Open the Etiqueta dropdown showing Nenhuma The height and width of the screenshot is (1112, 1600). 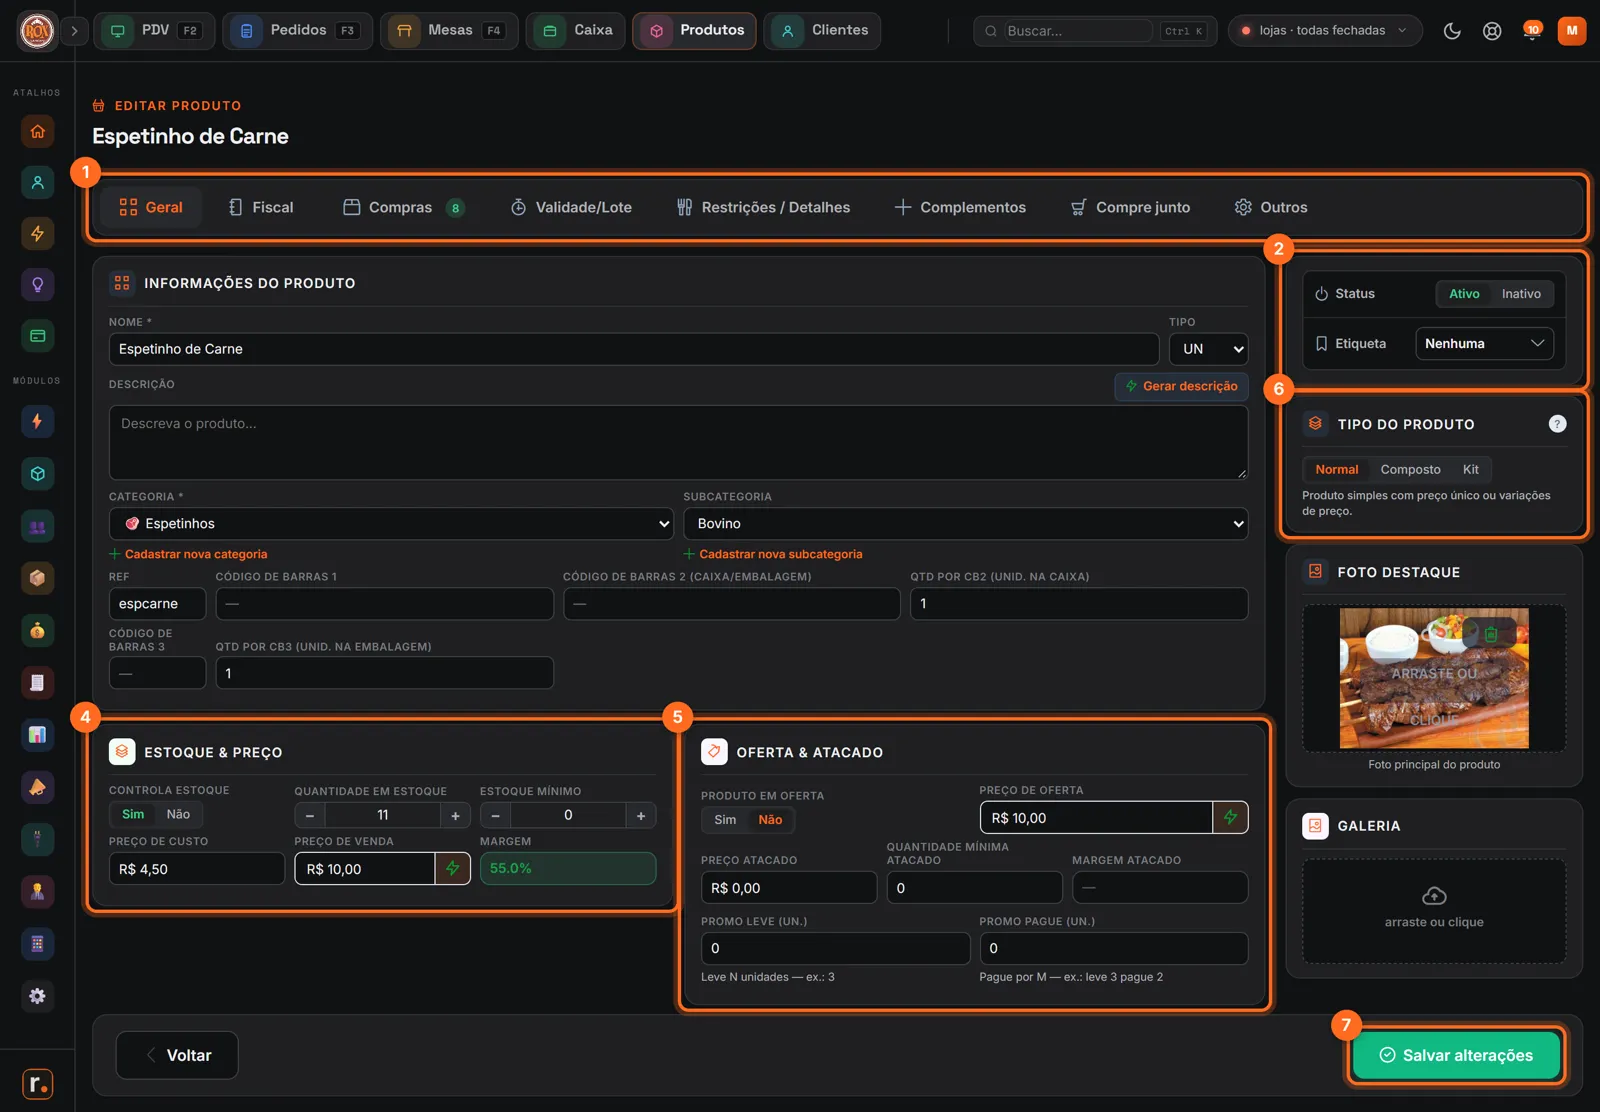point(1484,344)
